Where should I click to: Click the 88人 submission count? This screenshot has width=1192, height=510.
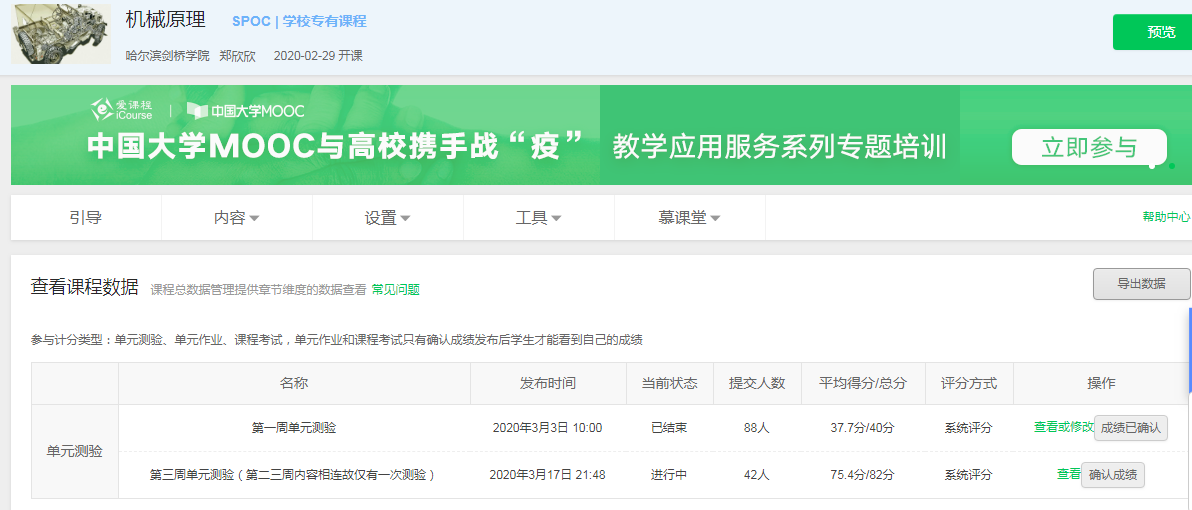click(756, 428)
